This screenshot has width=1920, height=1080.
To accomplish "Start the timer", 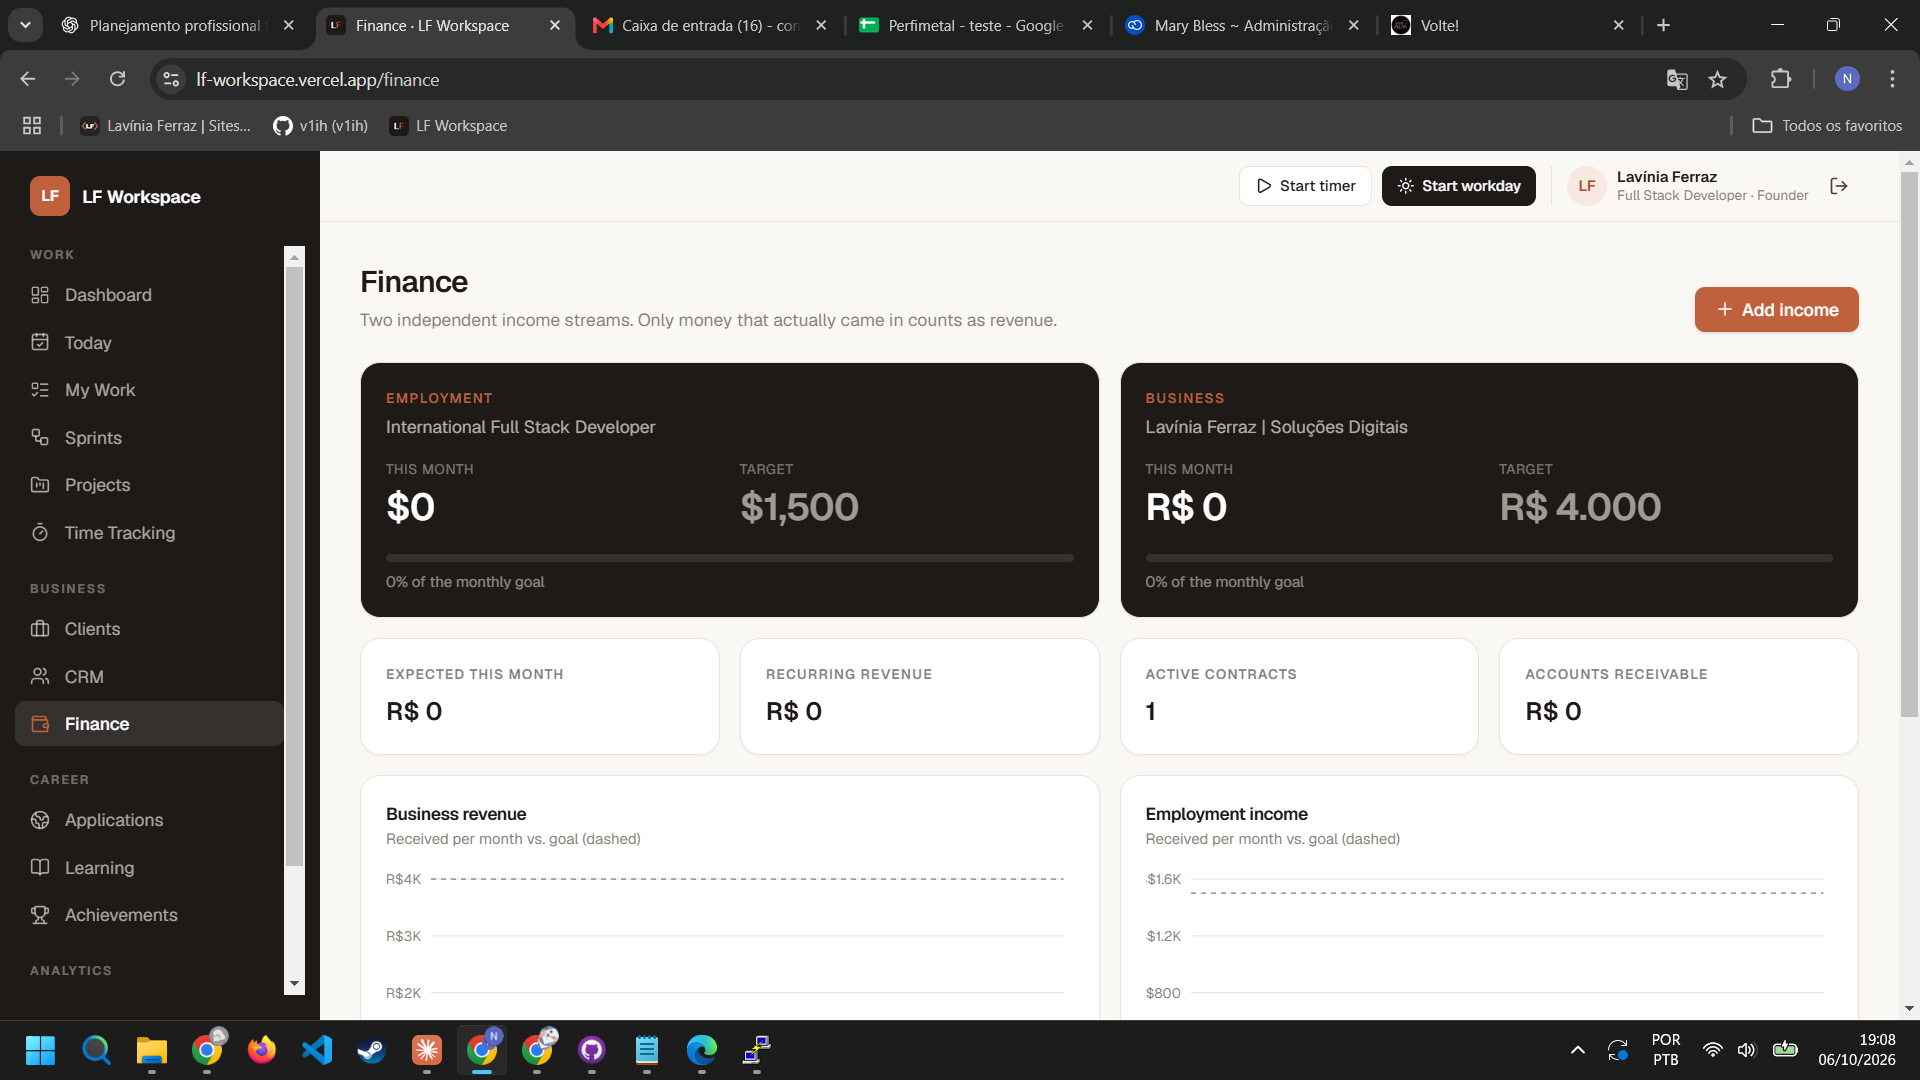I will (x=1305, y=186).
